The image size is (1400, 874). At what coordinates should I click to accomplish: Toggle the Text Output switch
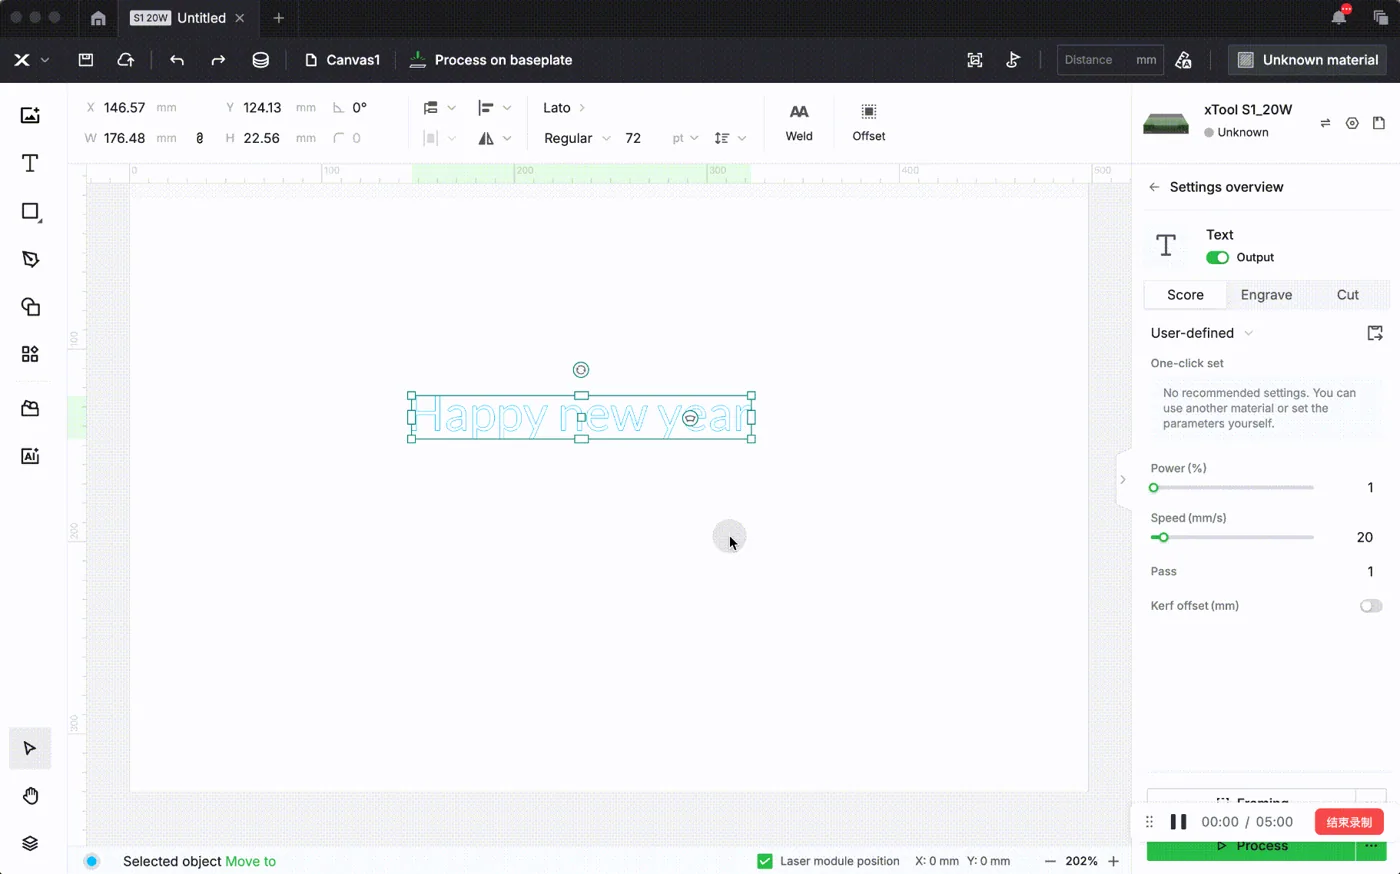pyautogui.click(x=1217, y=257)
